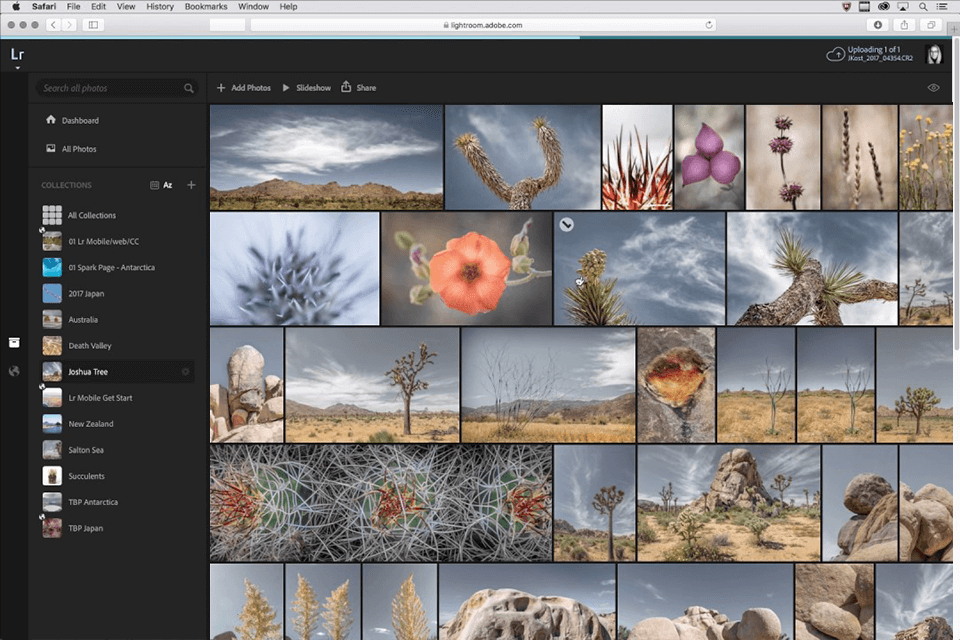The height and width of the screenshot is (640, 960).
Task: Click Safari share sheet icon
Action: tap(904, 24)
